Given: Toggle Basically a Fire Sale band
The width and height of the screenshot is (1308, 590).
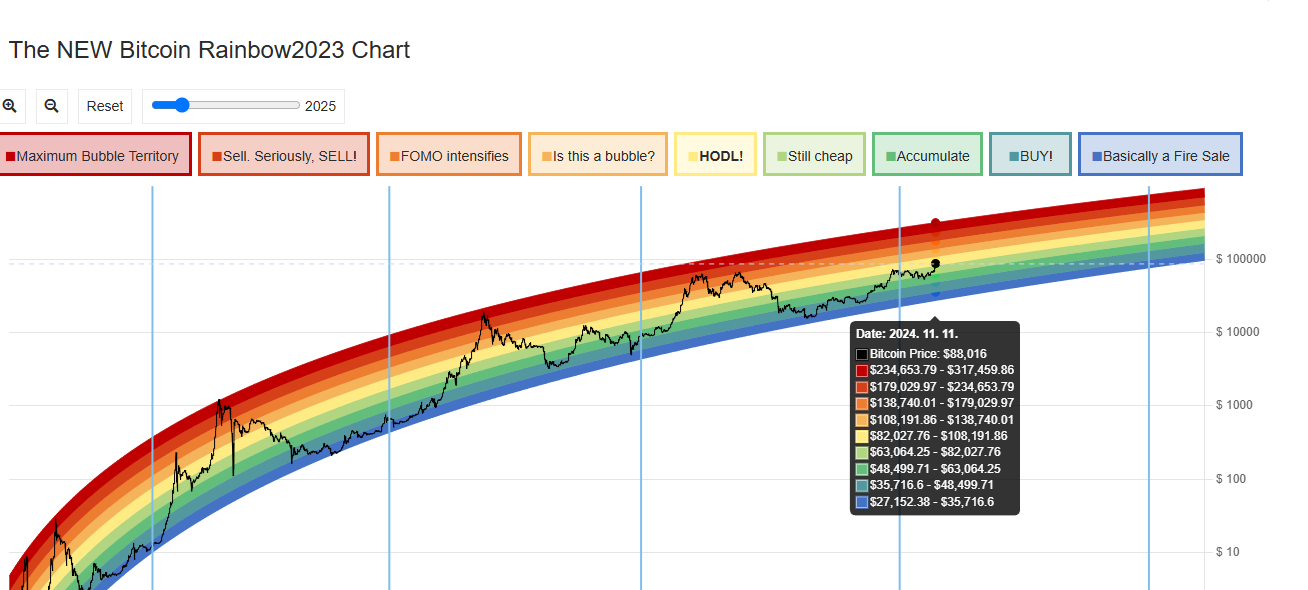Looking at the screenshot, I should (1160, 156).
